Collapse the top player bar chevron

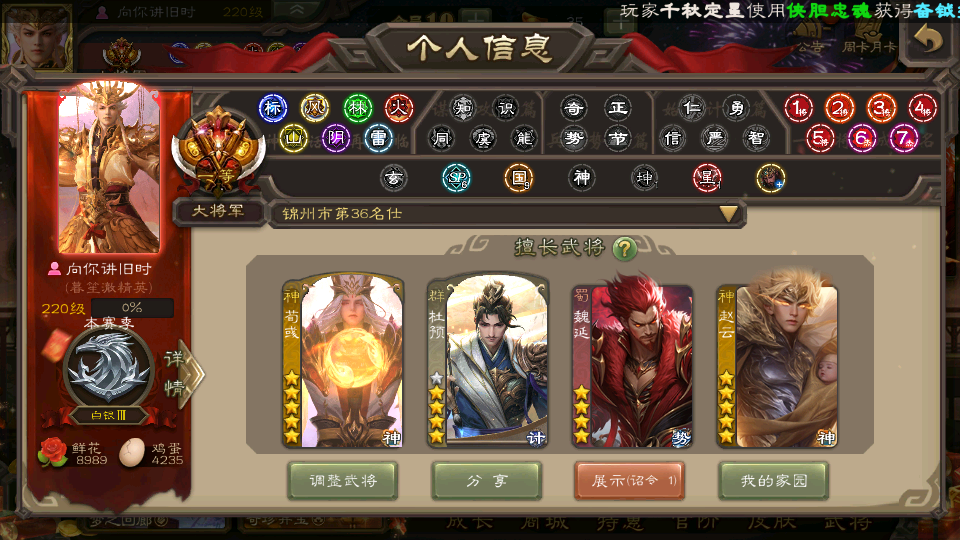pos(297,9)
